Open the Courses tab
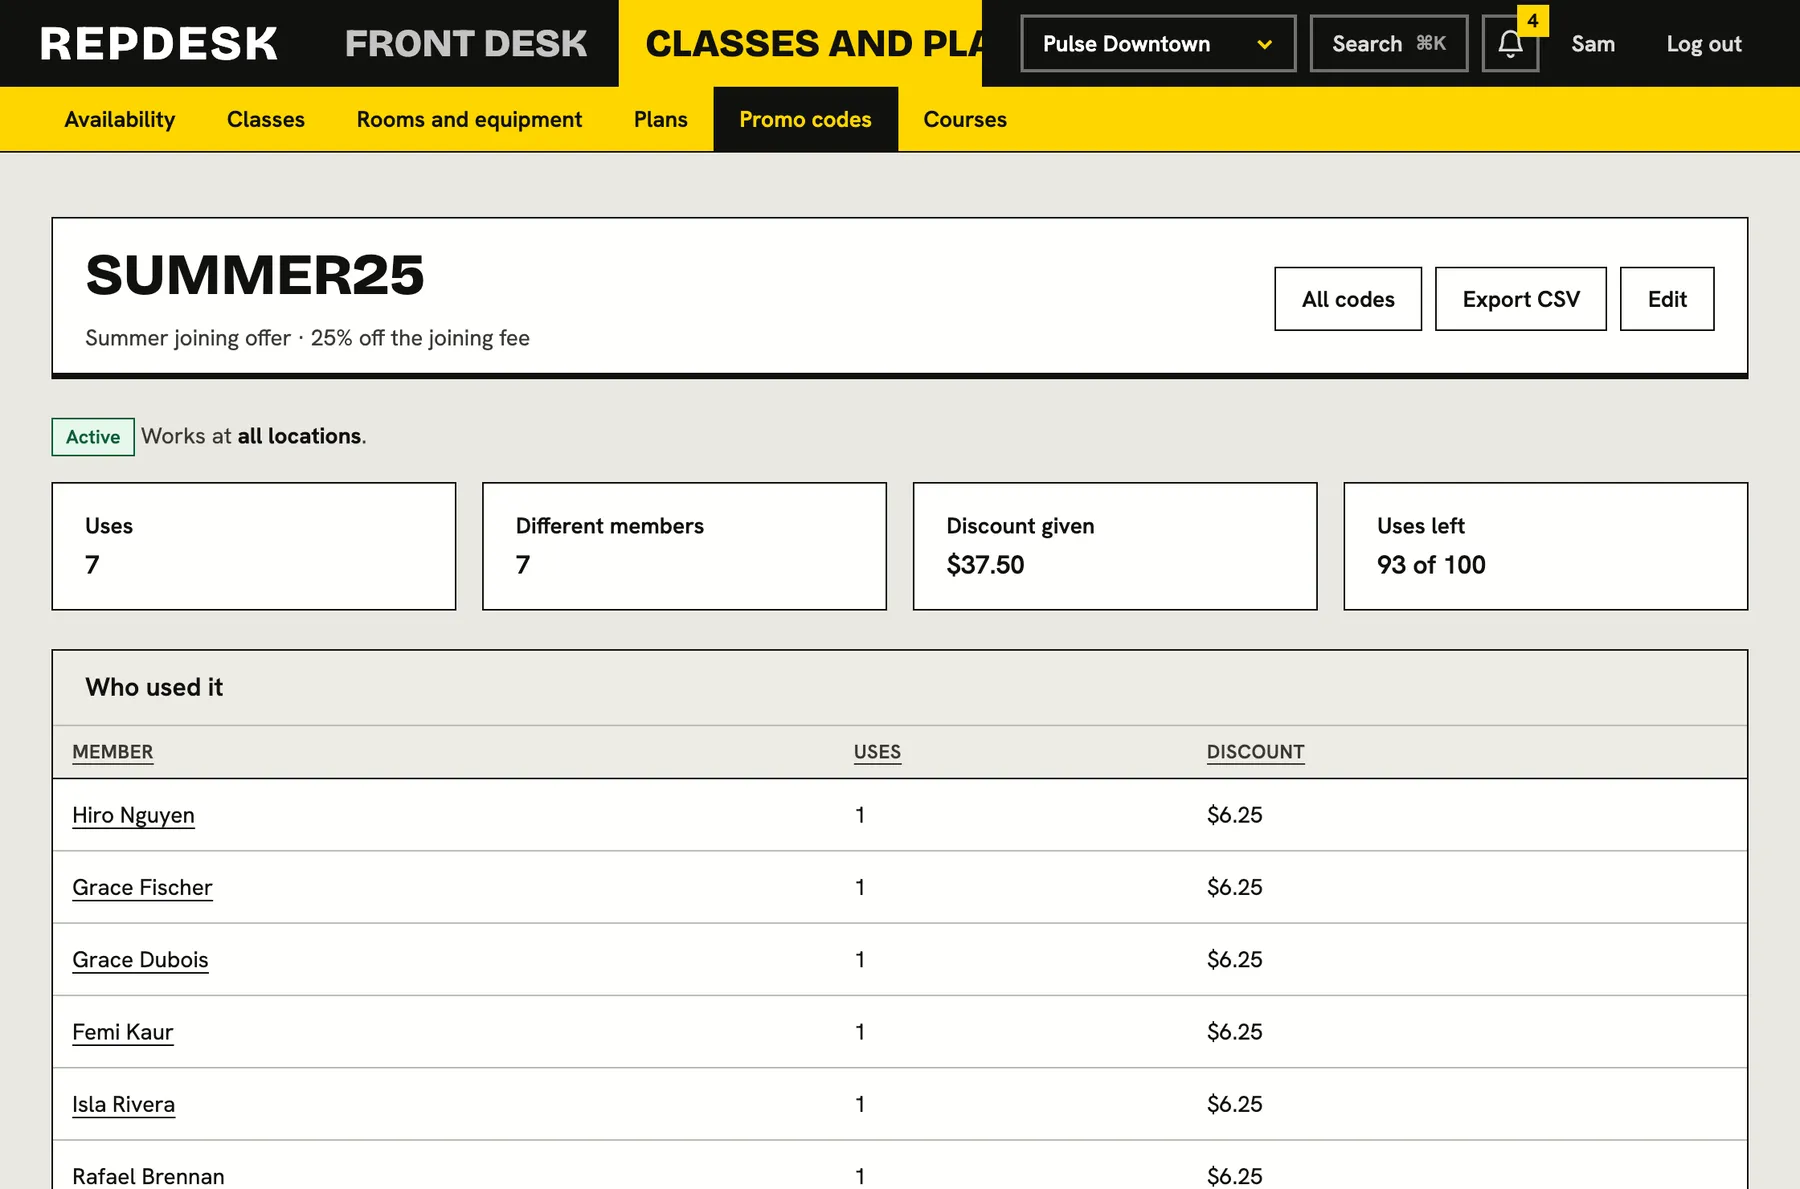The image size is (1800, 1189). pos(965,120)
